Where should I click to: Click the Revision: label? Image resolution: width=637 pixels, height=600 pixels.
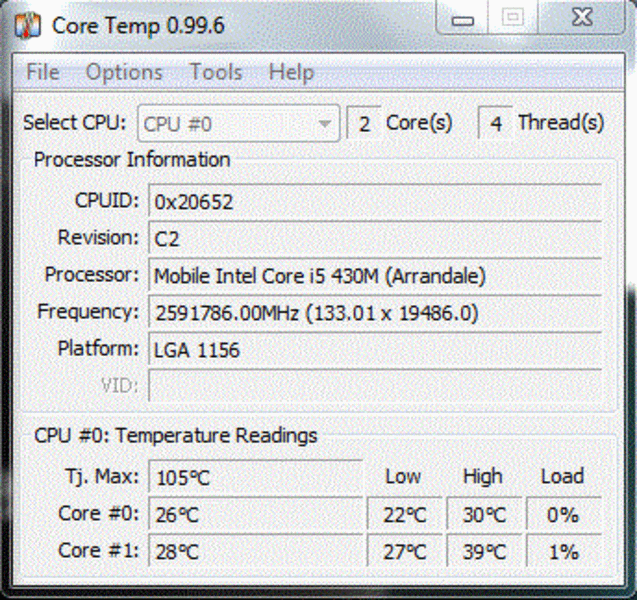pos(98,237)
